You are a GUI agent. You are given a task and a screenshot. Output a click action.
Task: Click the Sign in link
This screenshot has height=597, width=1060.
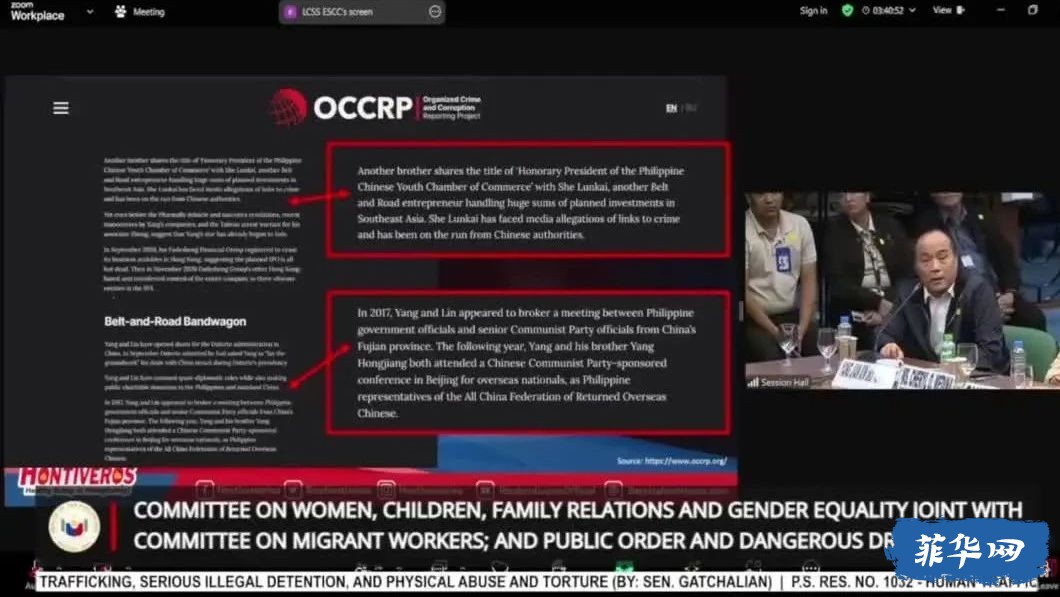coord(813,11)
